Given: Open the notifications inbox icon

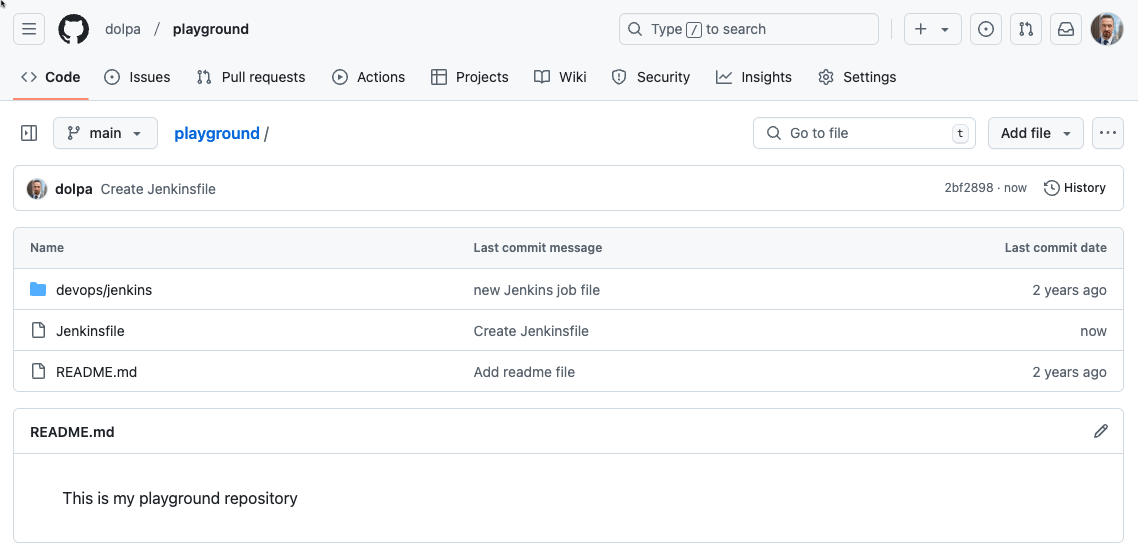Looking at the screenshot, I should 1066,29.
